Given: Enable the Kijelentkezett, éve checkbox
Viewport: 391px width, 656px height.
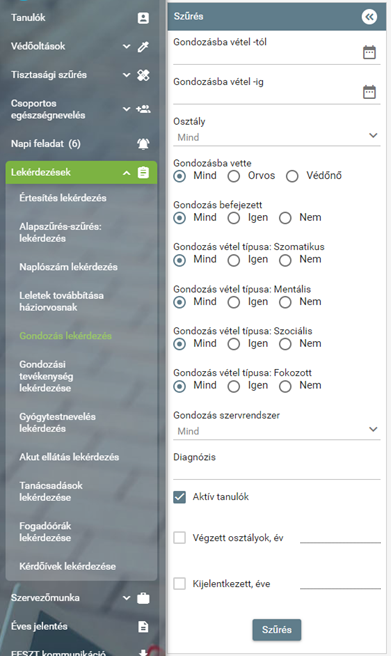Looking at the screenshot, I should pyautogui.click(x=179, y=584).
